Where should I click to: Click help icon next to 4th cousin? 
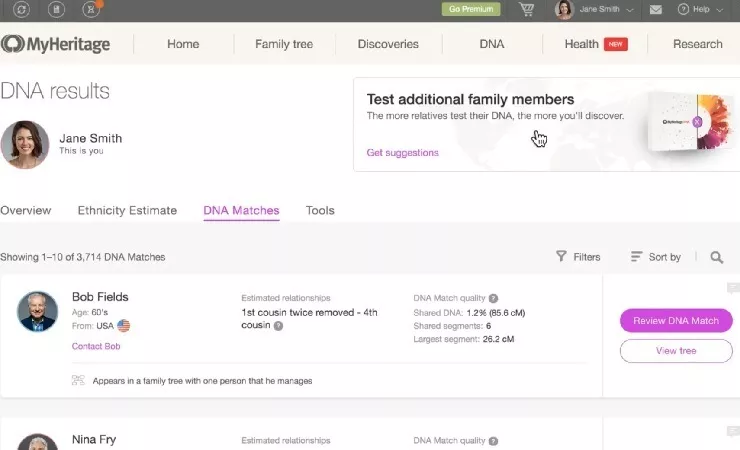point(278,325)
